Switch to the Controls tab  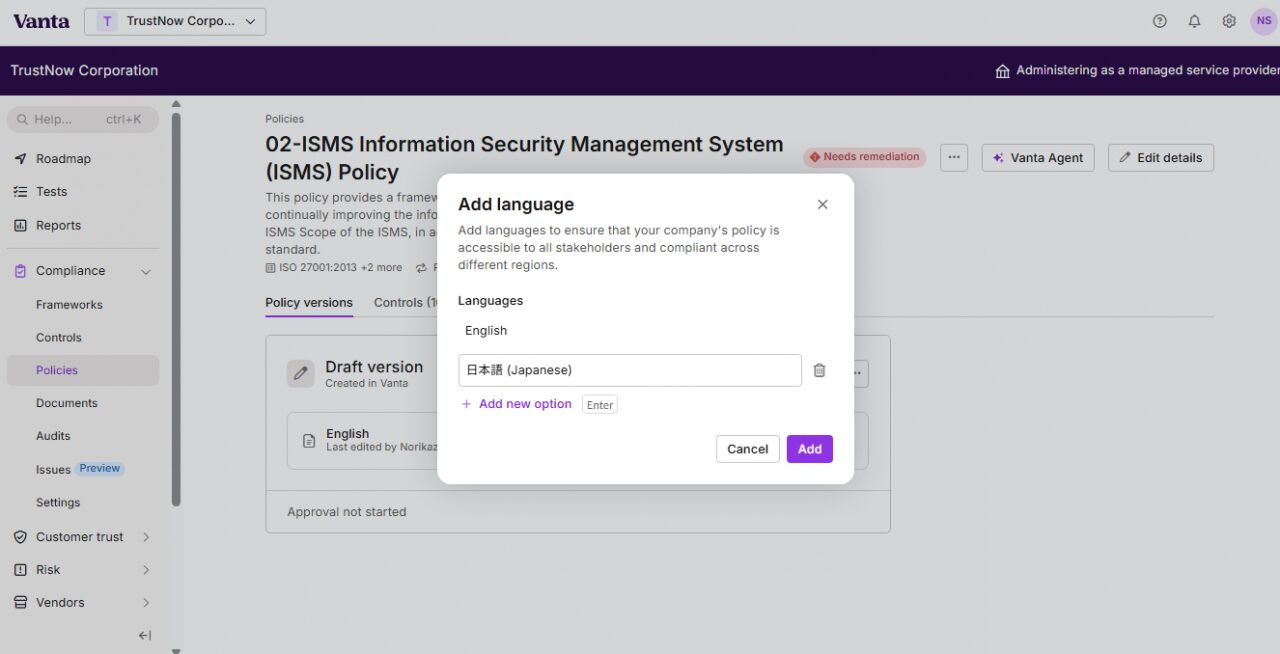(405, 303)
